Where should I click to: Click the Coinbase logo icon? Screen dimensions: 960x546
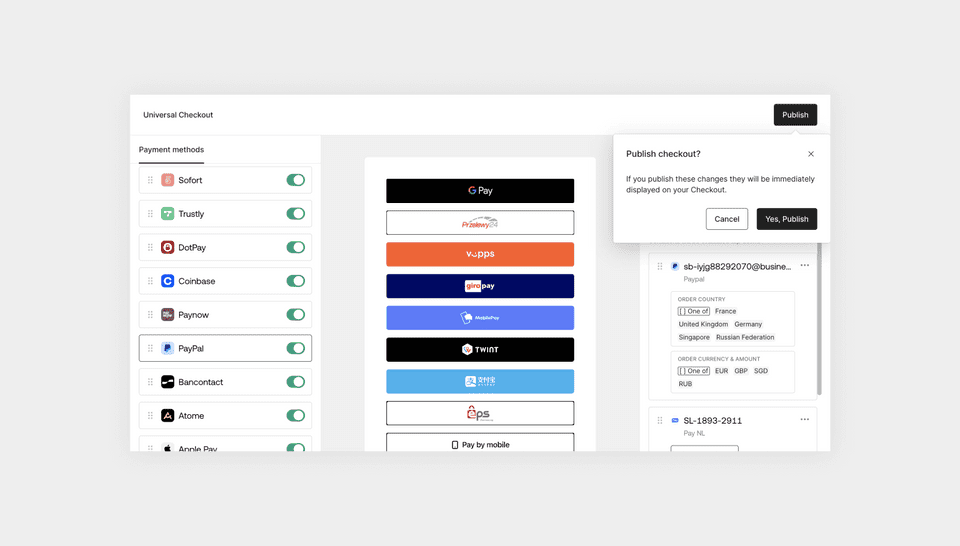click(x=167, y=281)
